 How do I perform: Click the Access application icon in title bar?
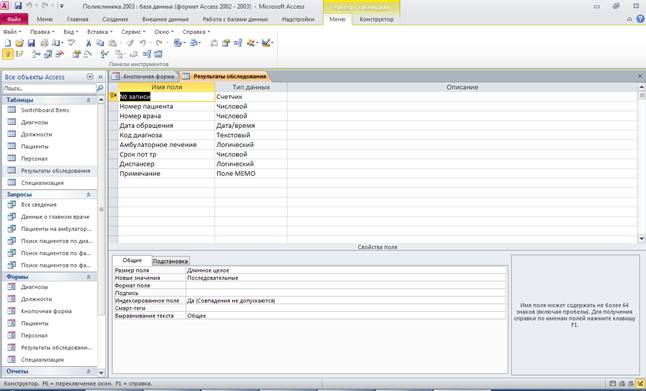(5, 6)
